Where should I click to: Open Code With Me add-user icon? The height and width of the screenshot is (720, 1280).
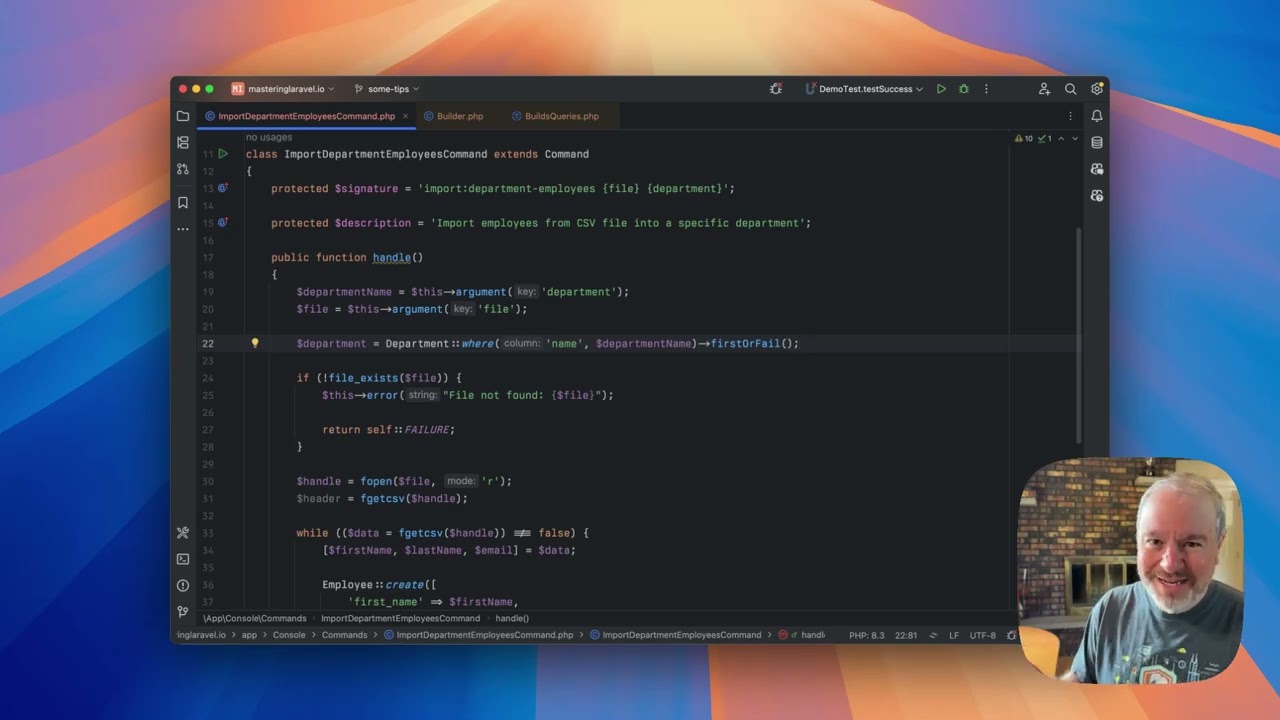click(1044, 89)
